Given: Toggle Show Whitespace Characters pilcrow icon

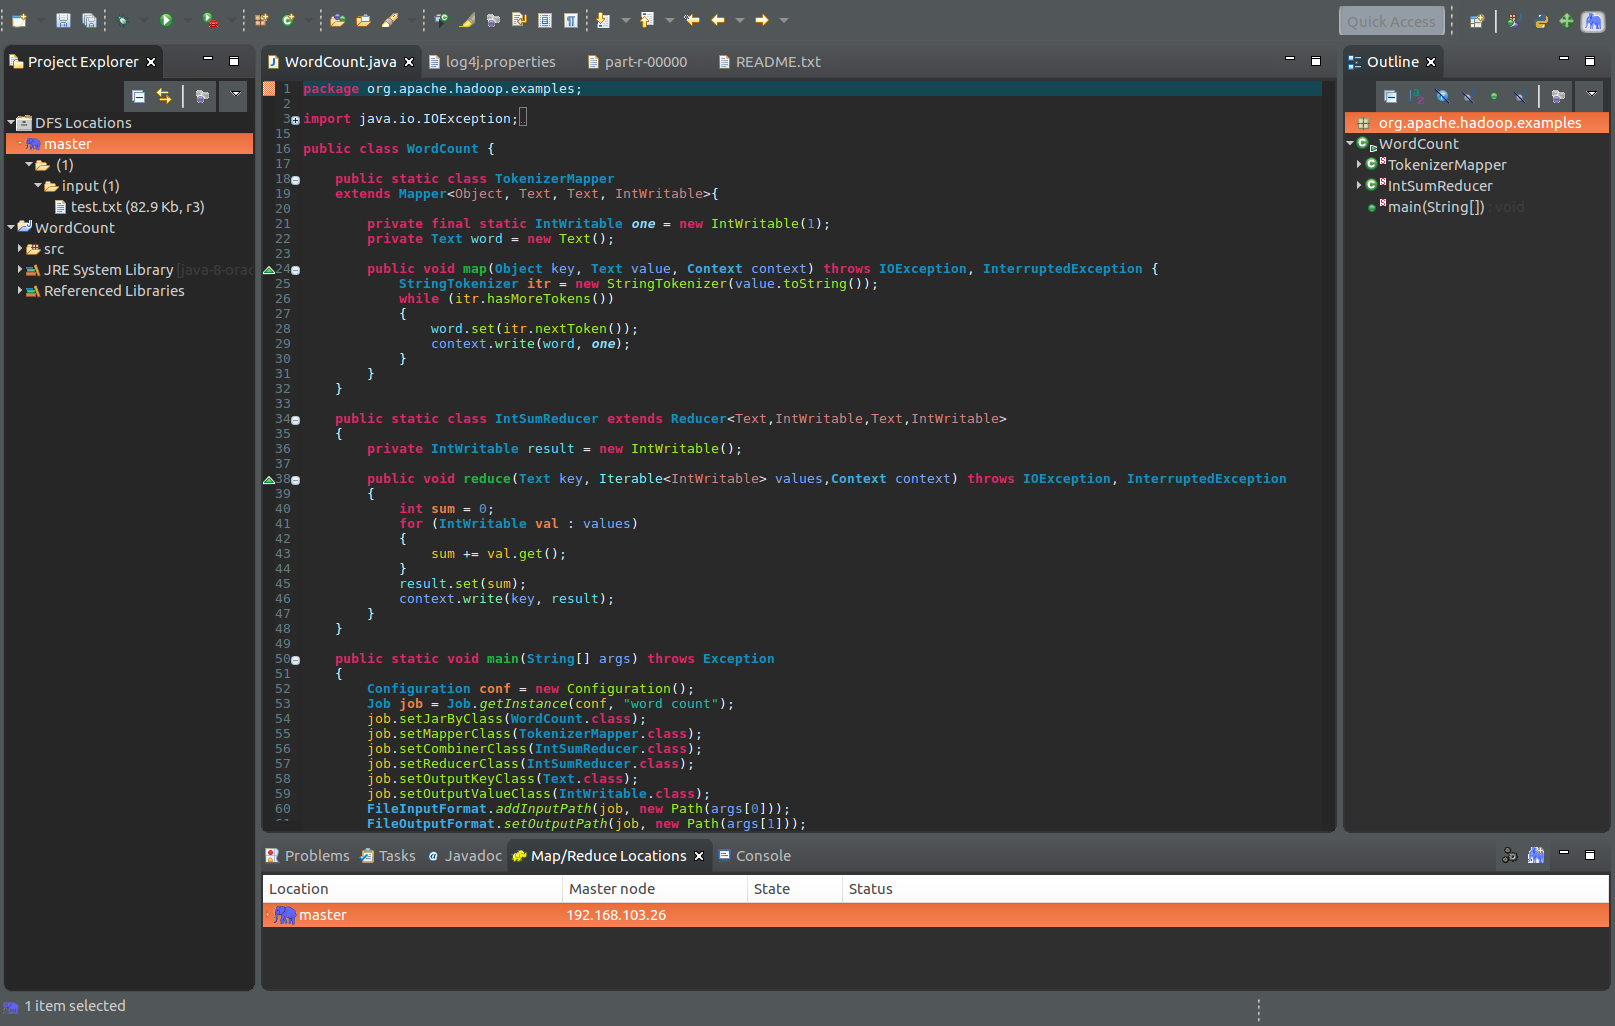Looking at the screenshot, I should (x=570, y=20).
